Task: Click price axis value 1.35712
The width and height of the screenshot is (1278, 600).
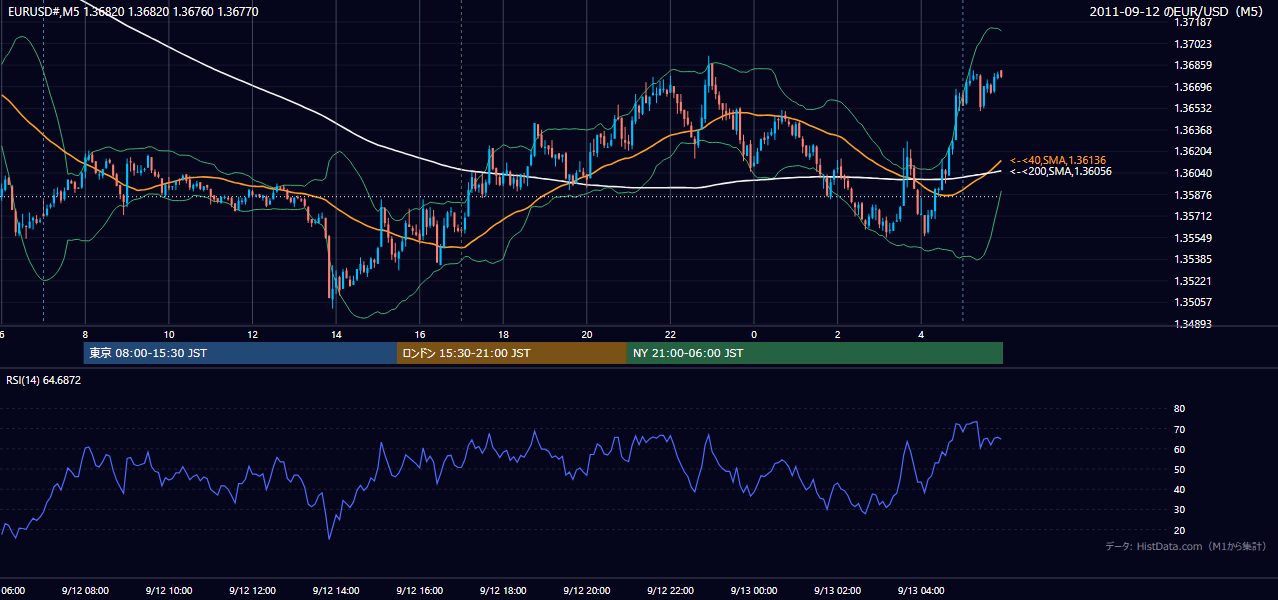Action: (x=1194, y=217)
